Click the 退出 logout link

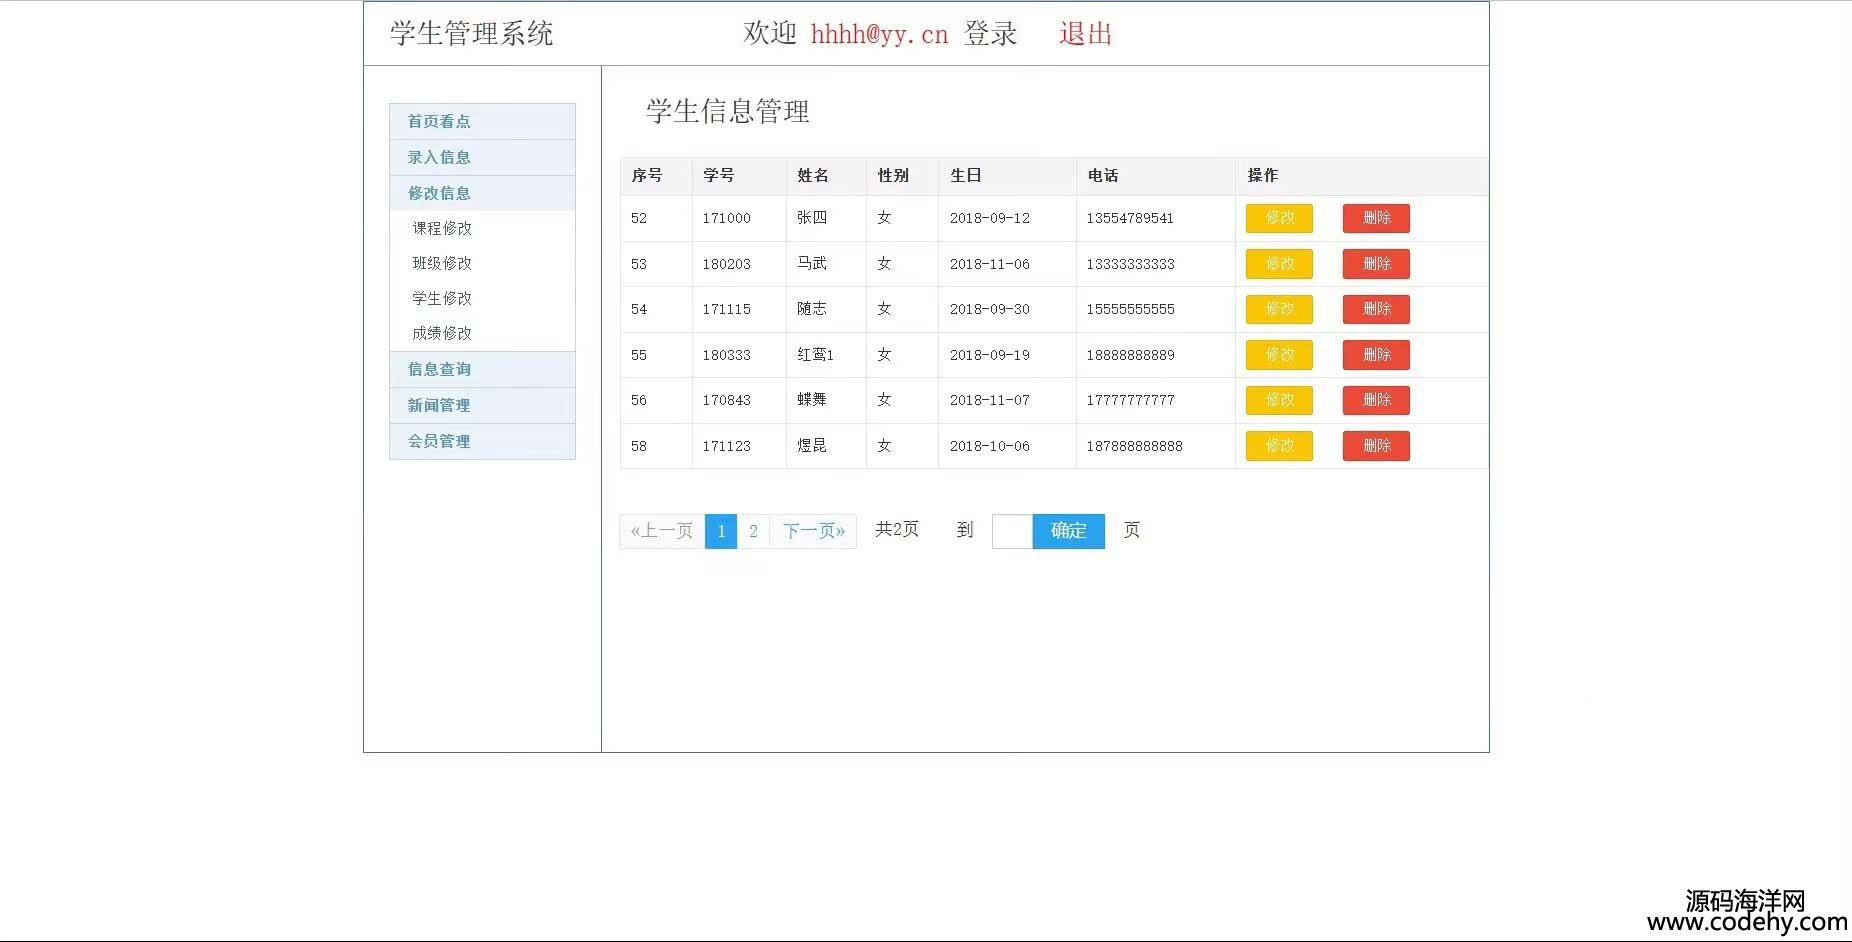tap(1085, 34)
